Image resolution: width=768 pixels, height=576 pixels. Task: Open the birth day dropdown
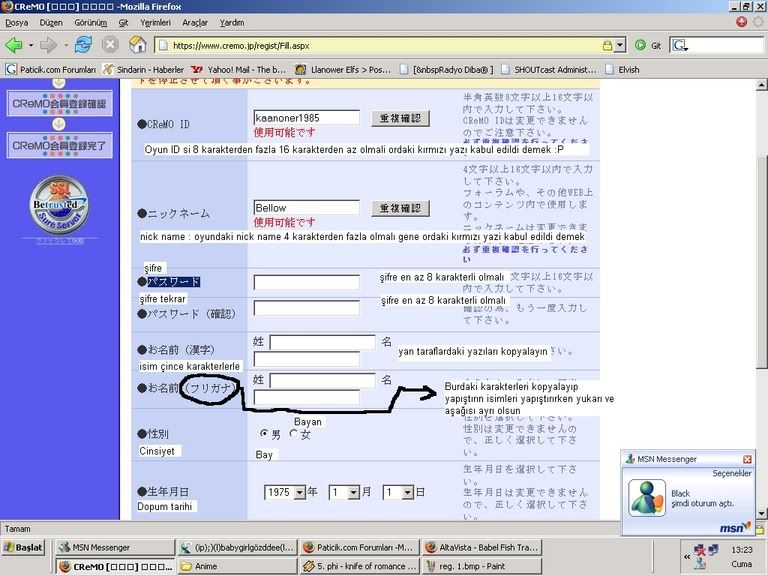point(398,492)
